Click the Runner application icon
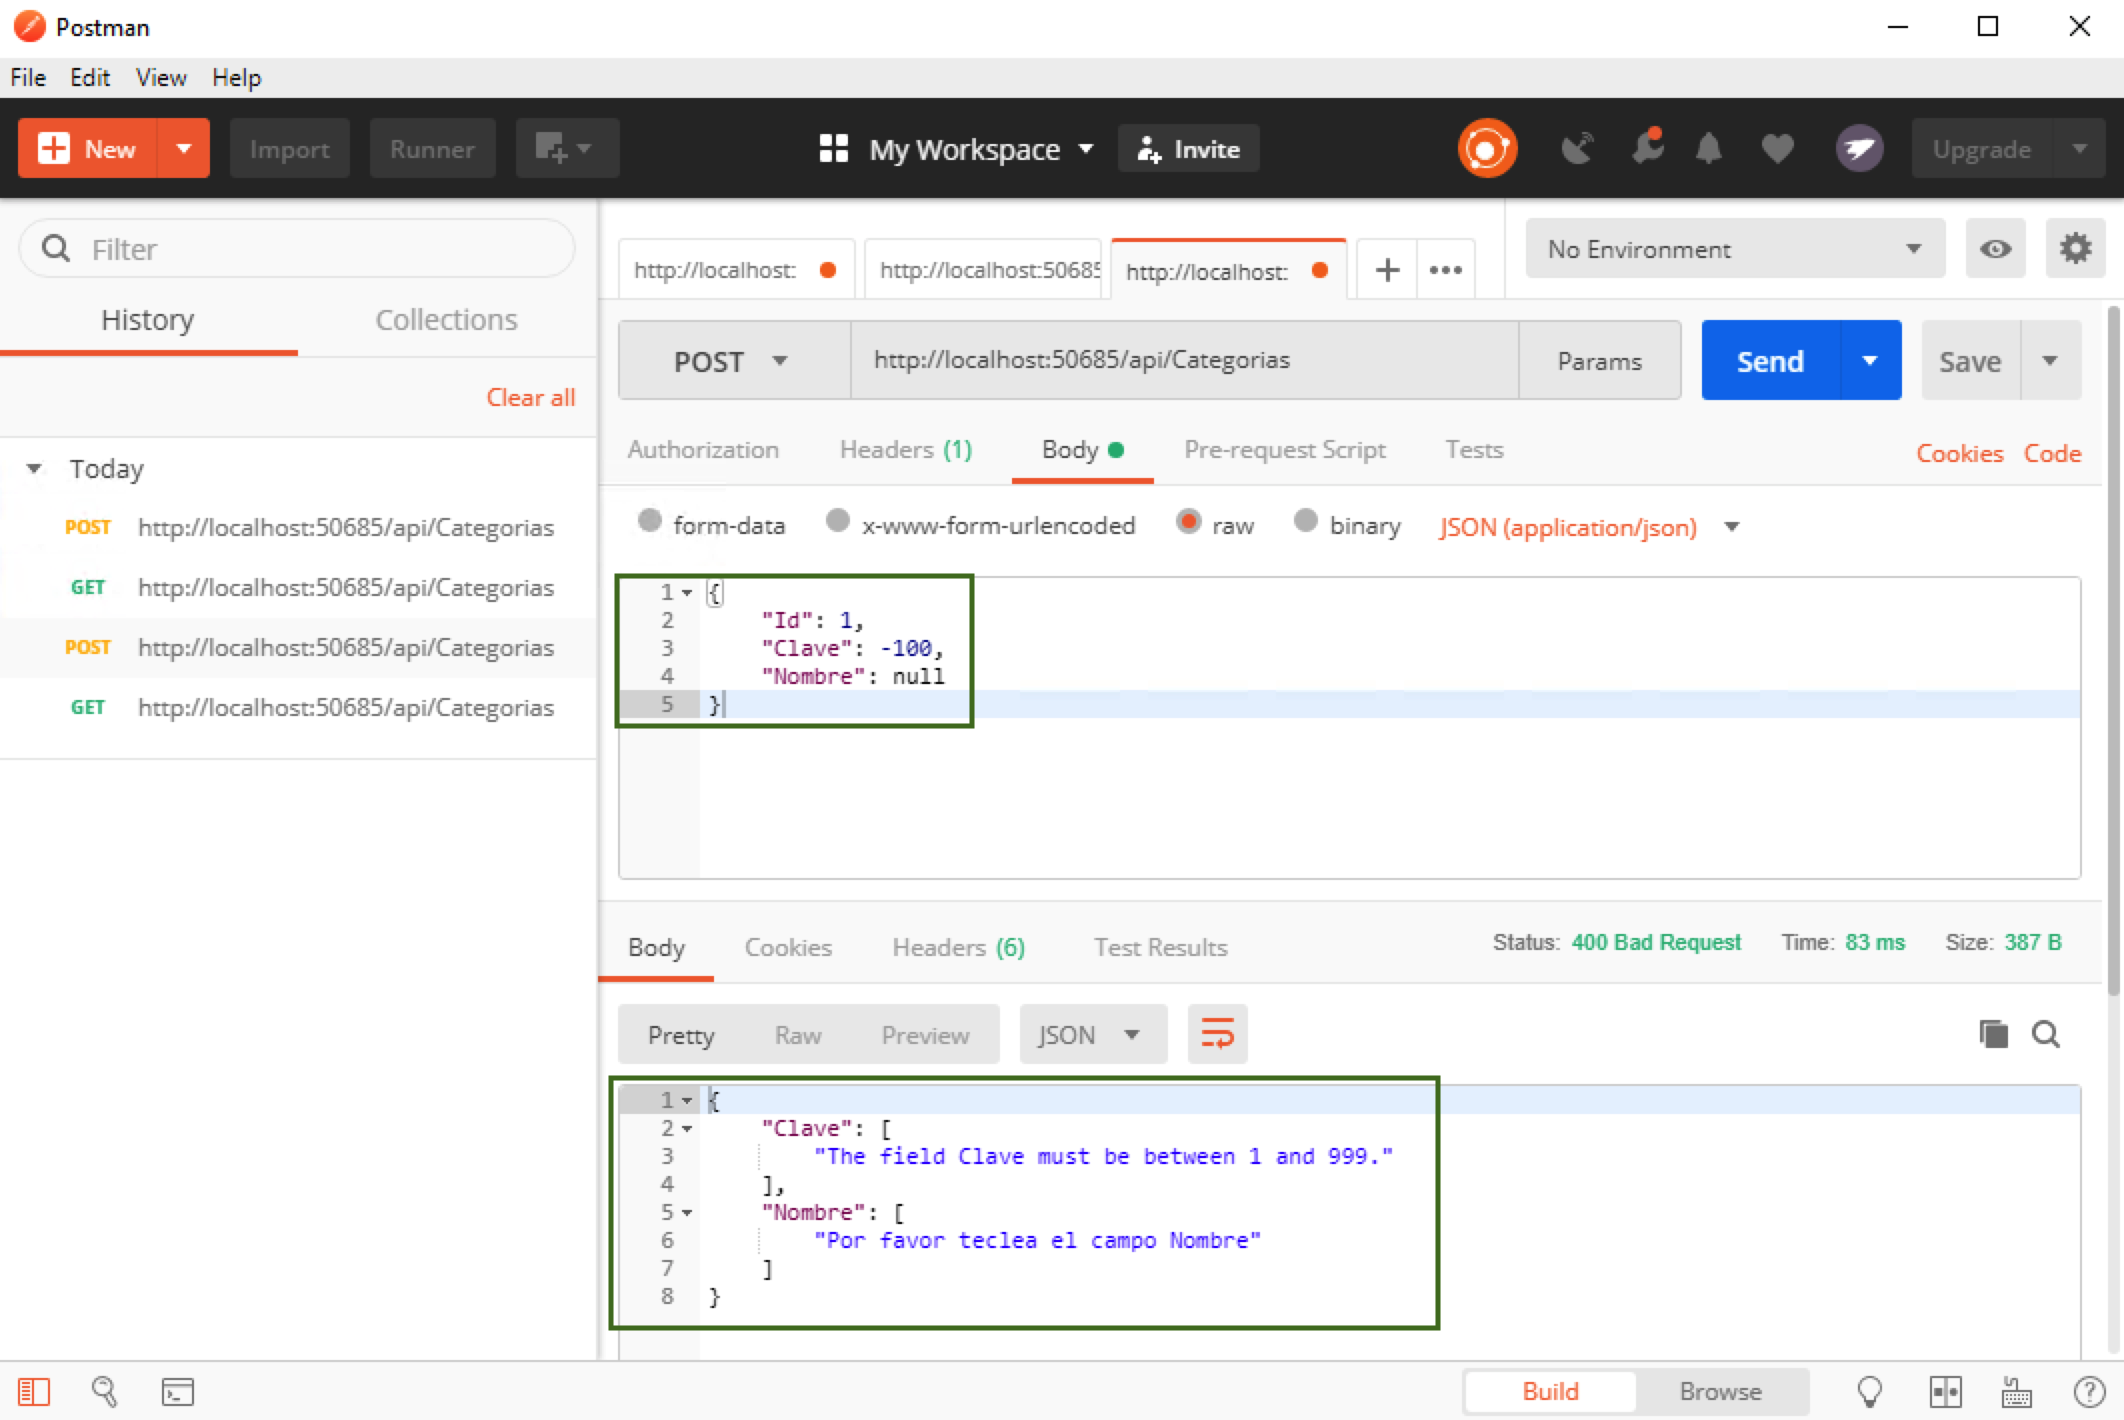2124x1420 pixels. pos(431,149)
